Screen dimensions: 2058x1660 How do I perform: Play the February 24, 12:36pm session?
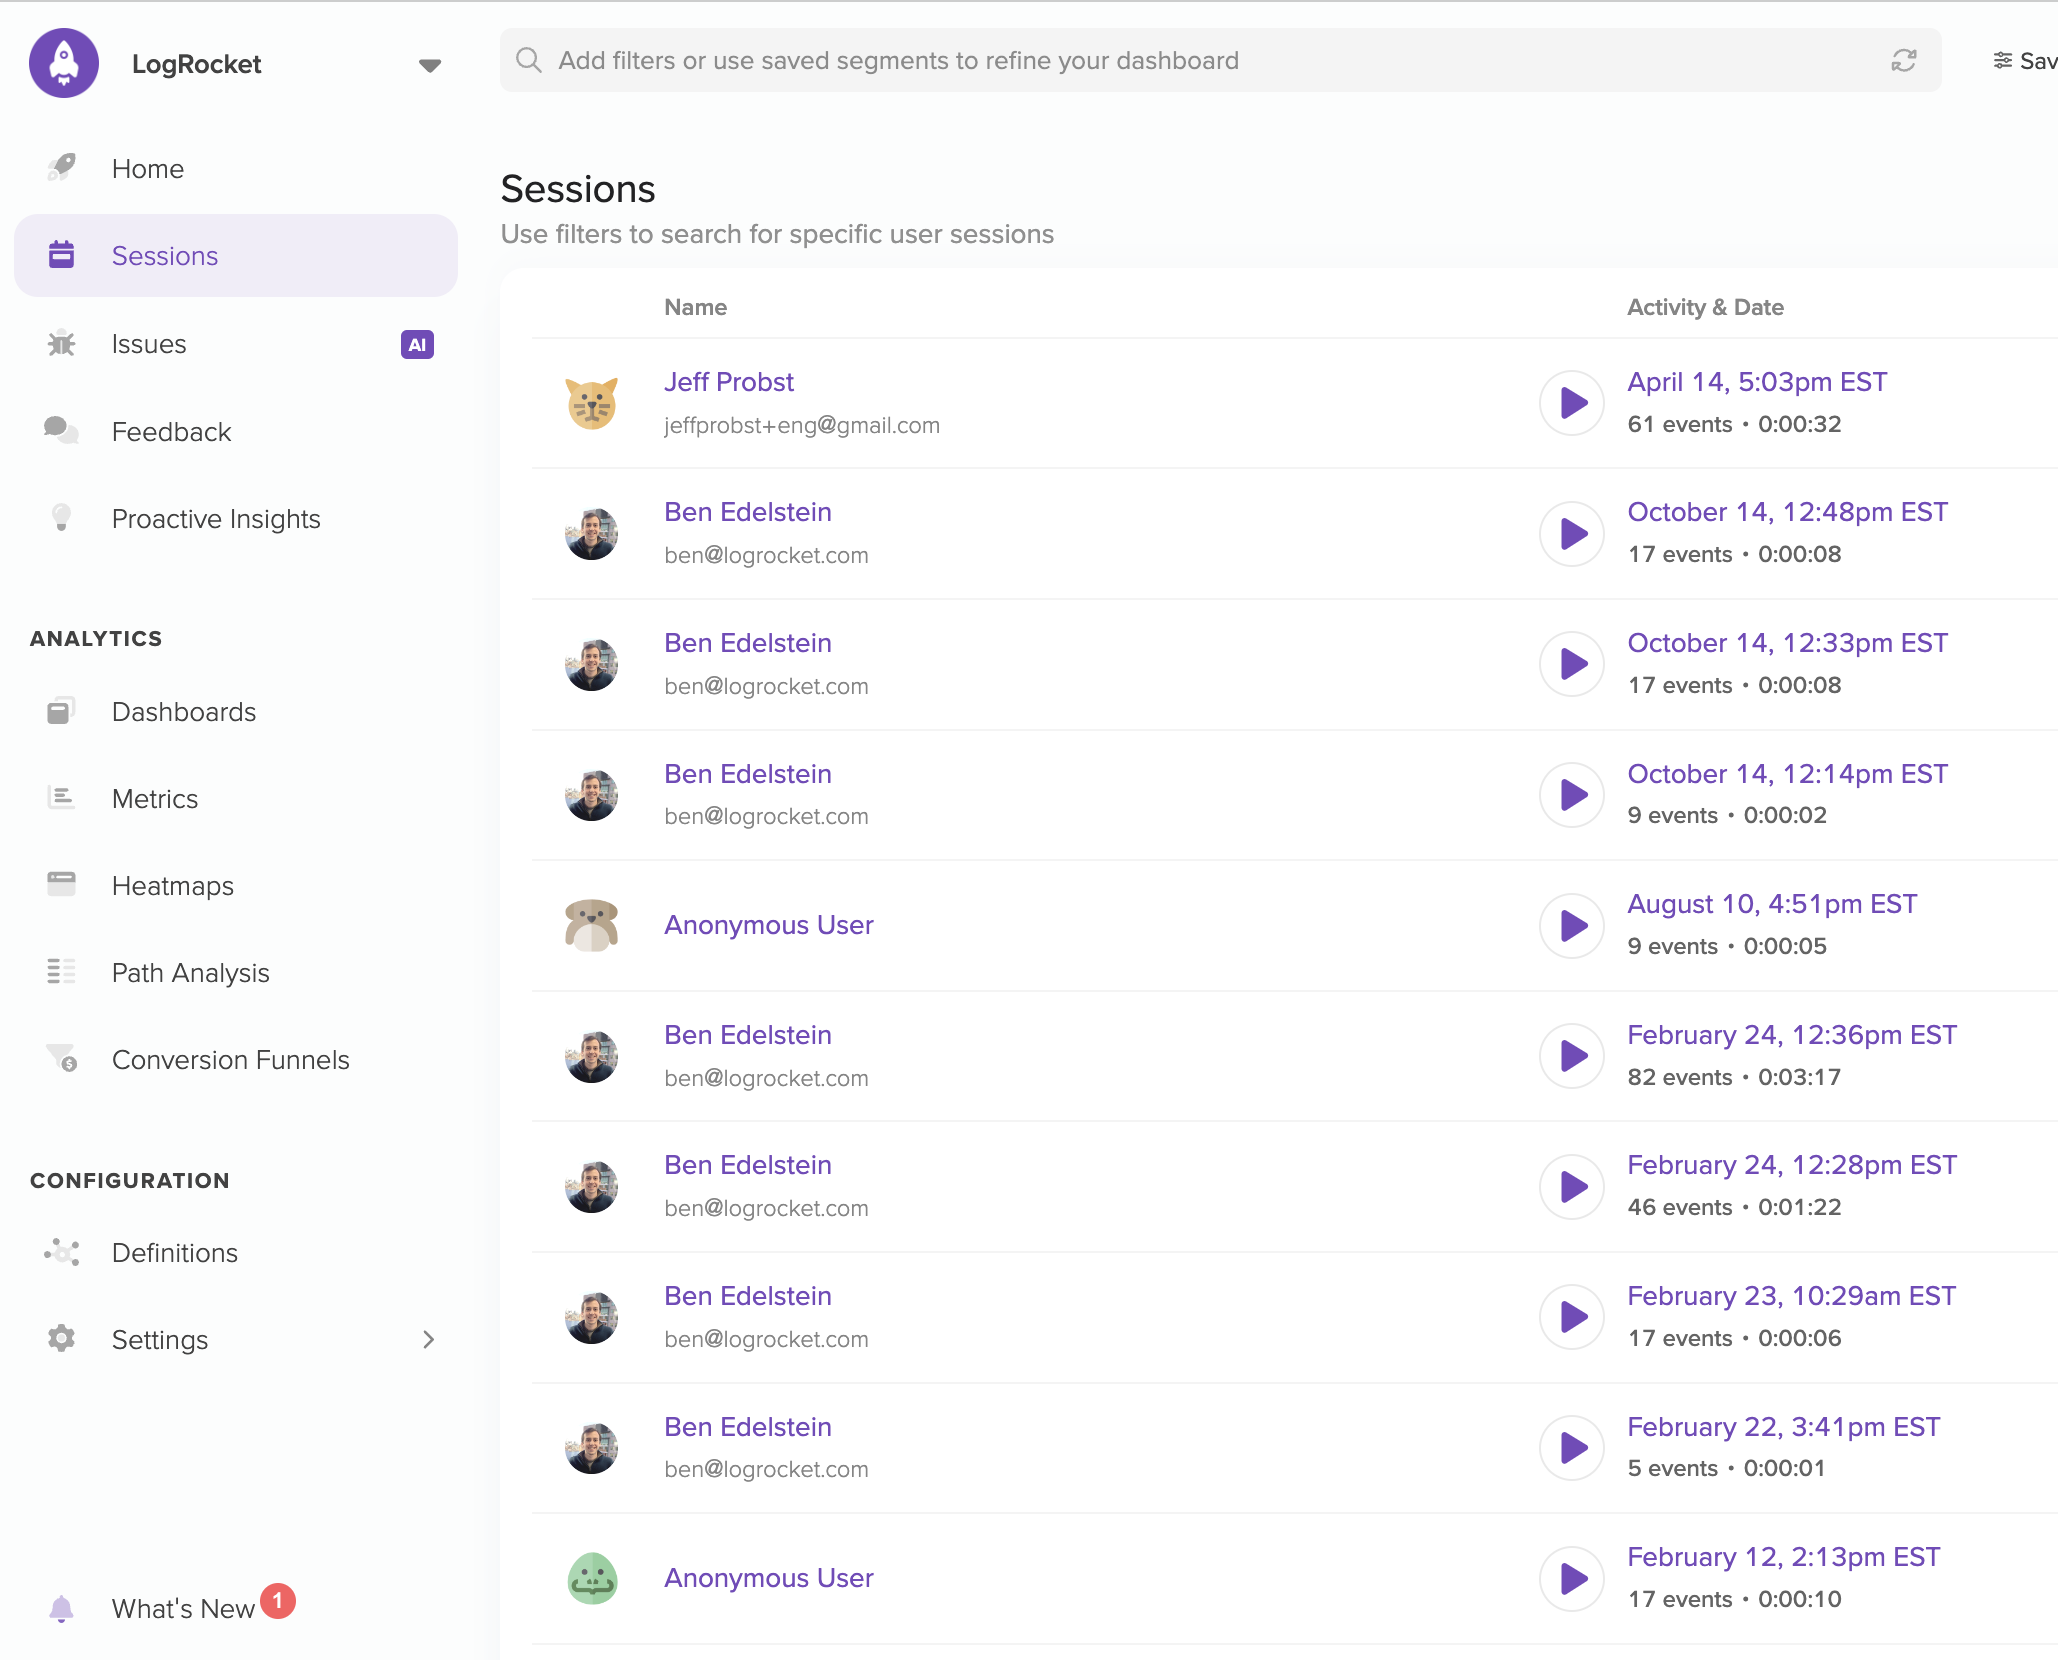click(x=1572, y=1056)
